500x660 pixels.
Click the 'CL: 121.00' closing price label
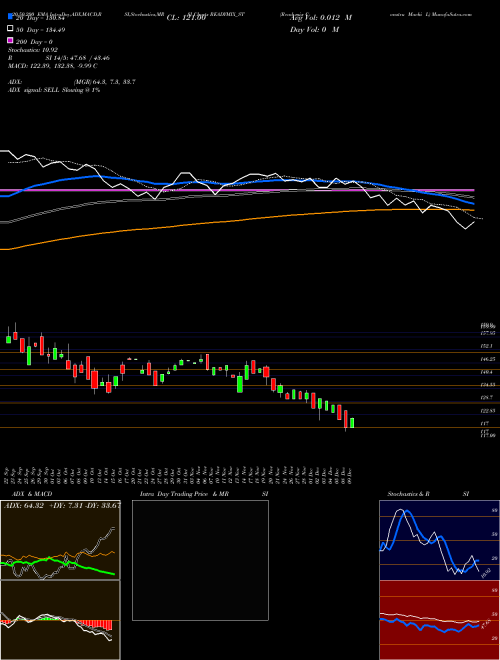(186, 18)
